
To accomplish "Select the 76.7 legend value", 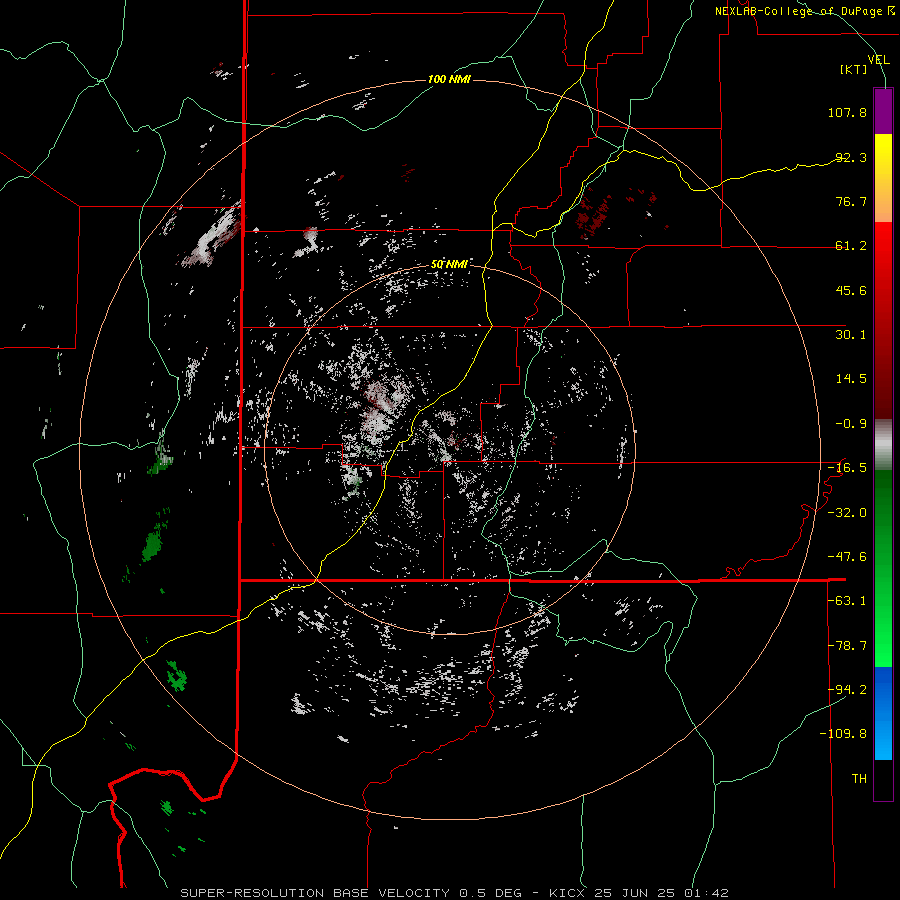I will click(x=851, y=201).
